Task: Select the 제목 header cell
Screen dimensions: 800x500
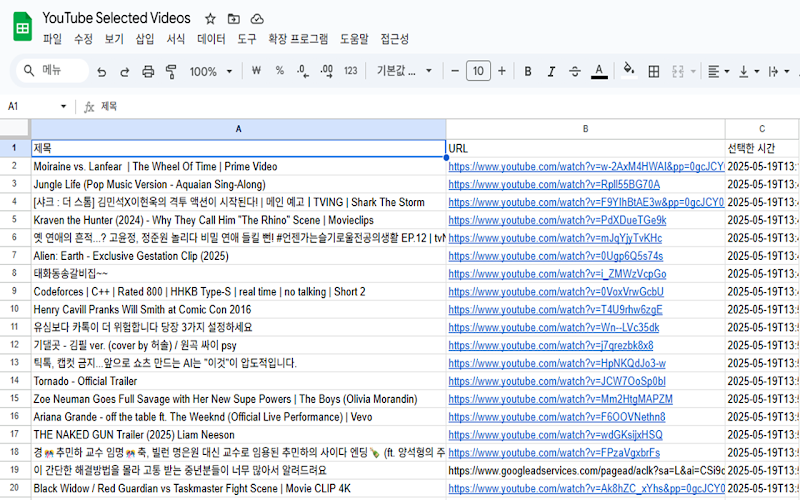Action: 238,148
